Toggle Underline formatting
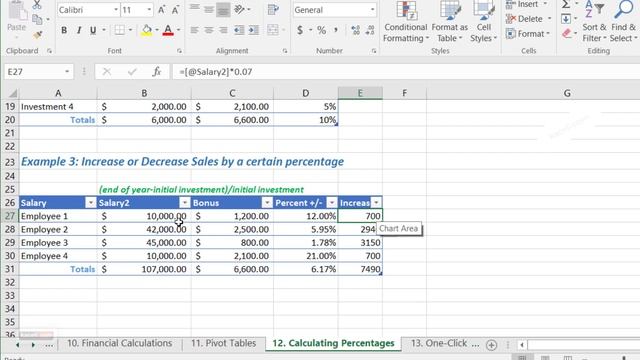Viewport: 640px width, 360px height. click(x=93, y=30)
